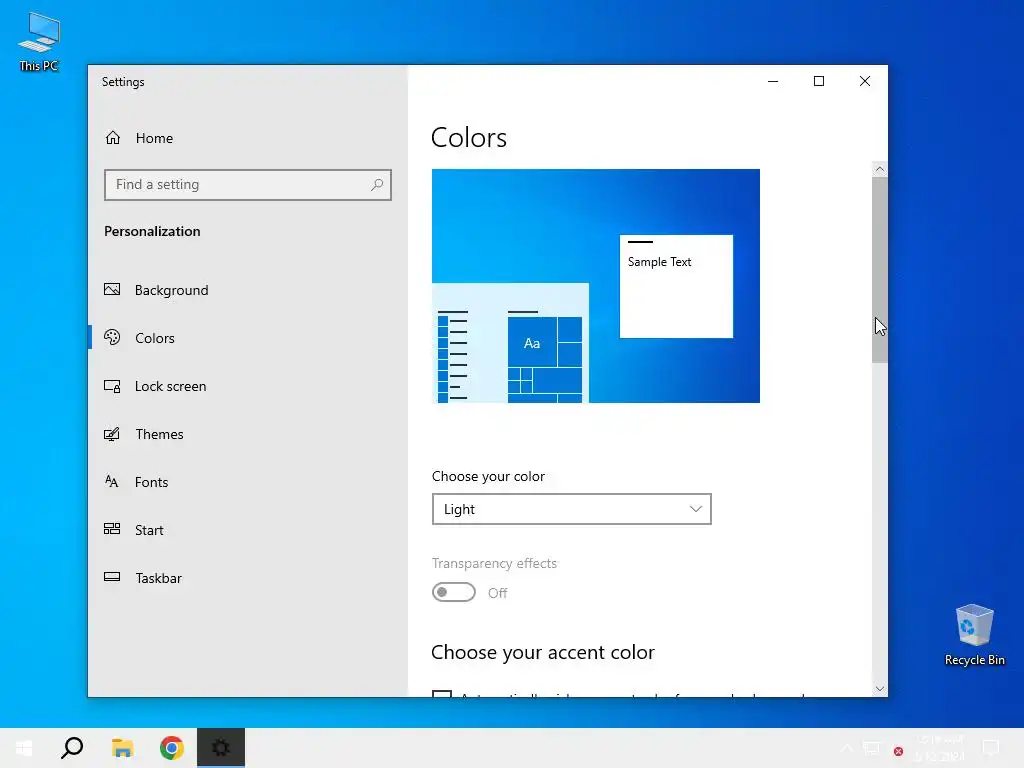1024x768 pixels.
Task: Click the Choose your accent color heading
Action: click(543, 652)
